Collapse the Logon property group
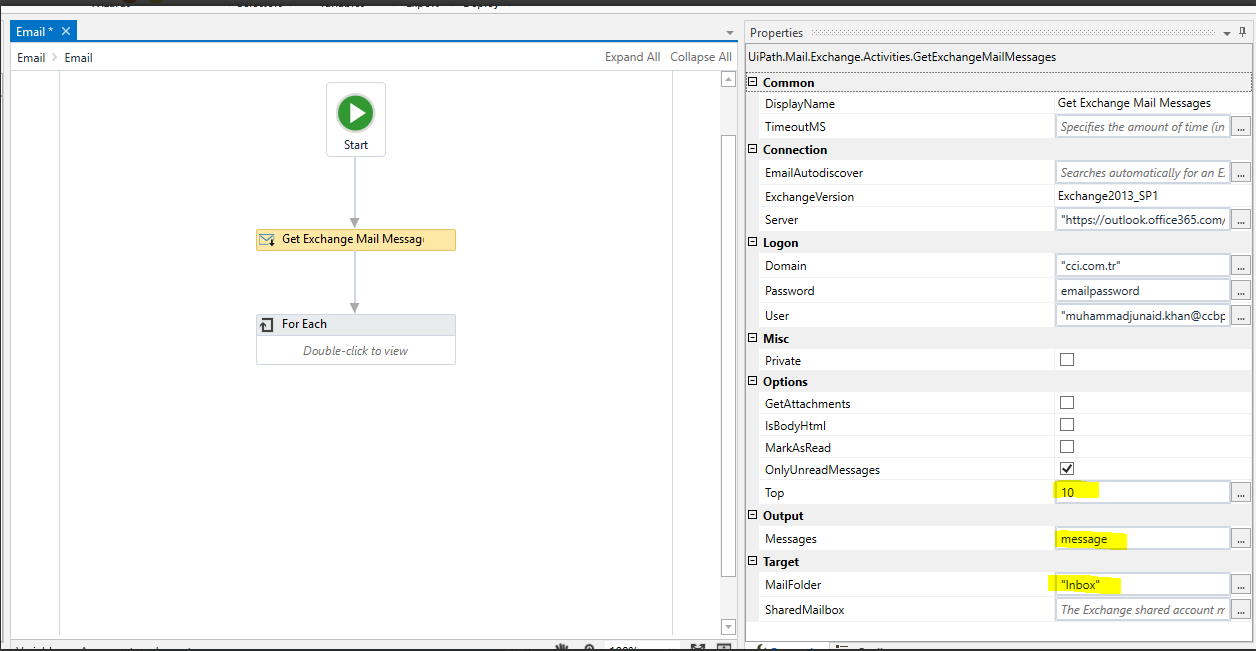The height and width of the screenshot is (651, 1256). (753, 242)
